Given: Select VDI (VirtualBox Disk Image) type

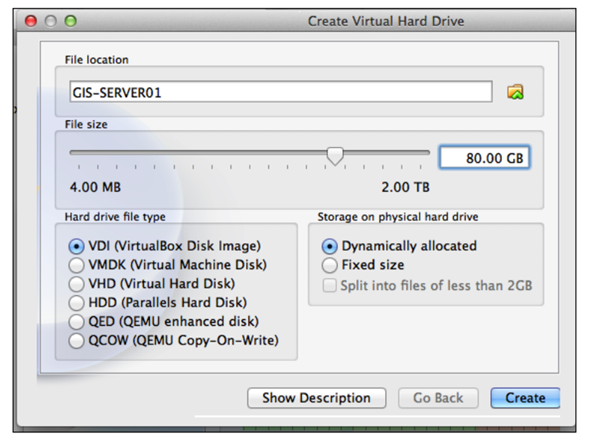Looking at the screenshot, I should click(x=75, y=246).
